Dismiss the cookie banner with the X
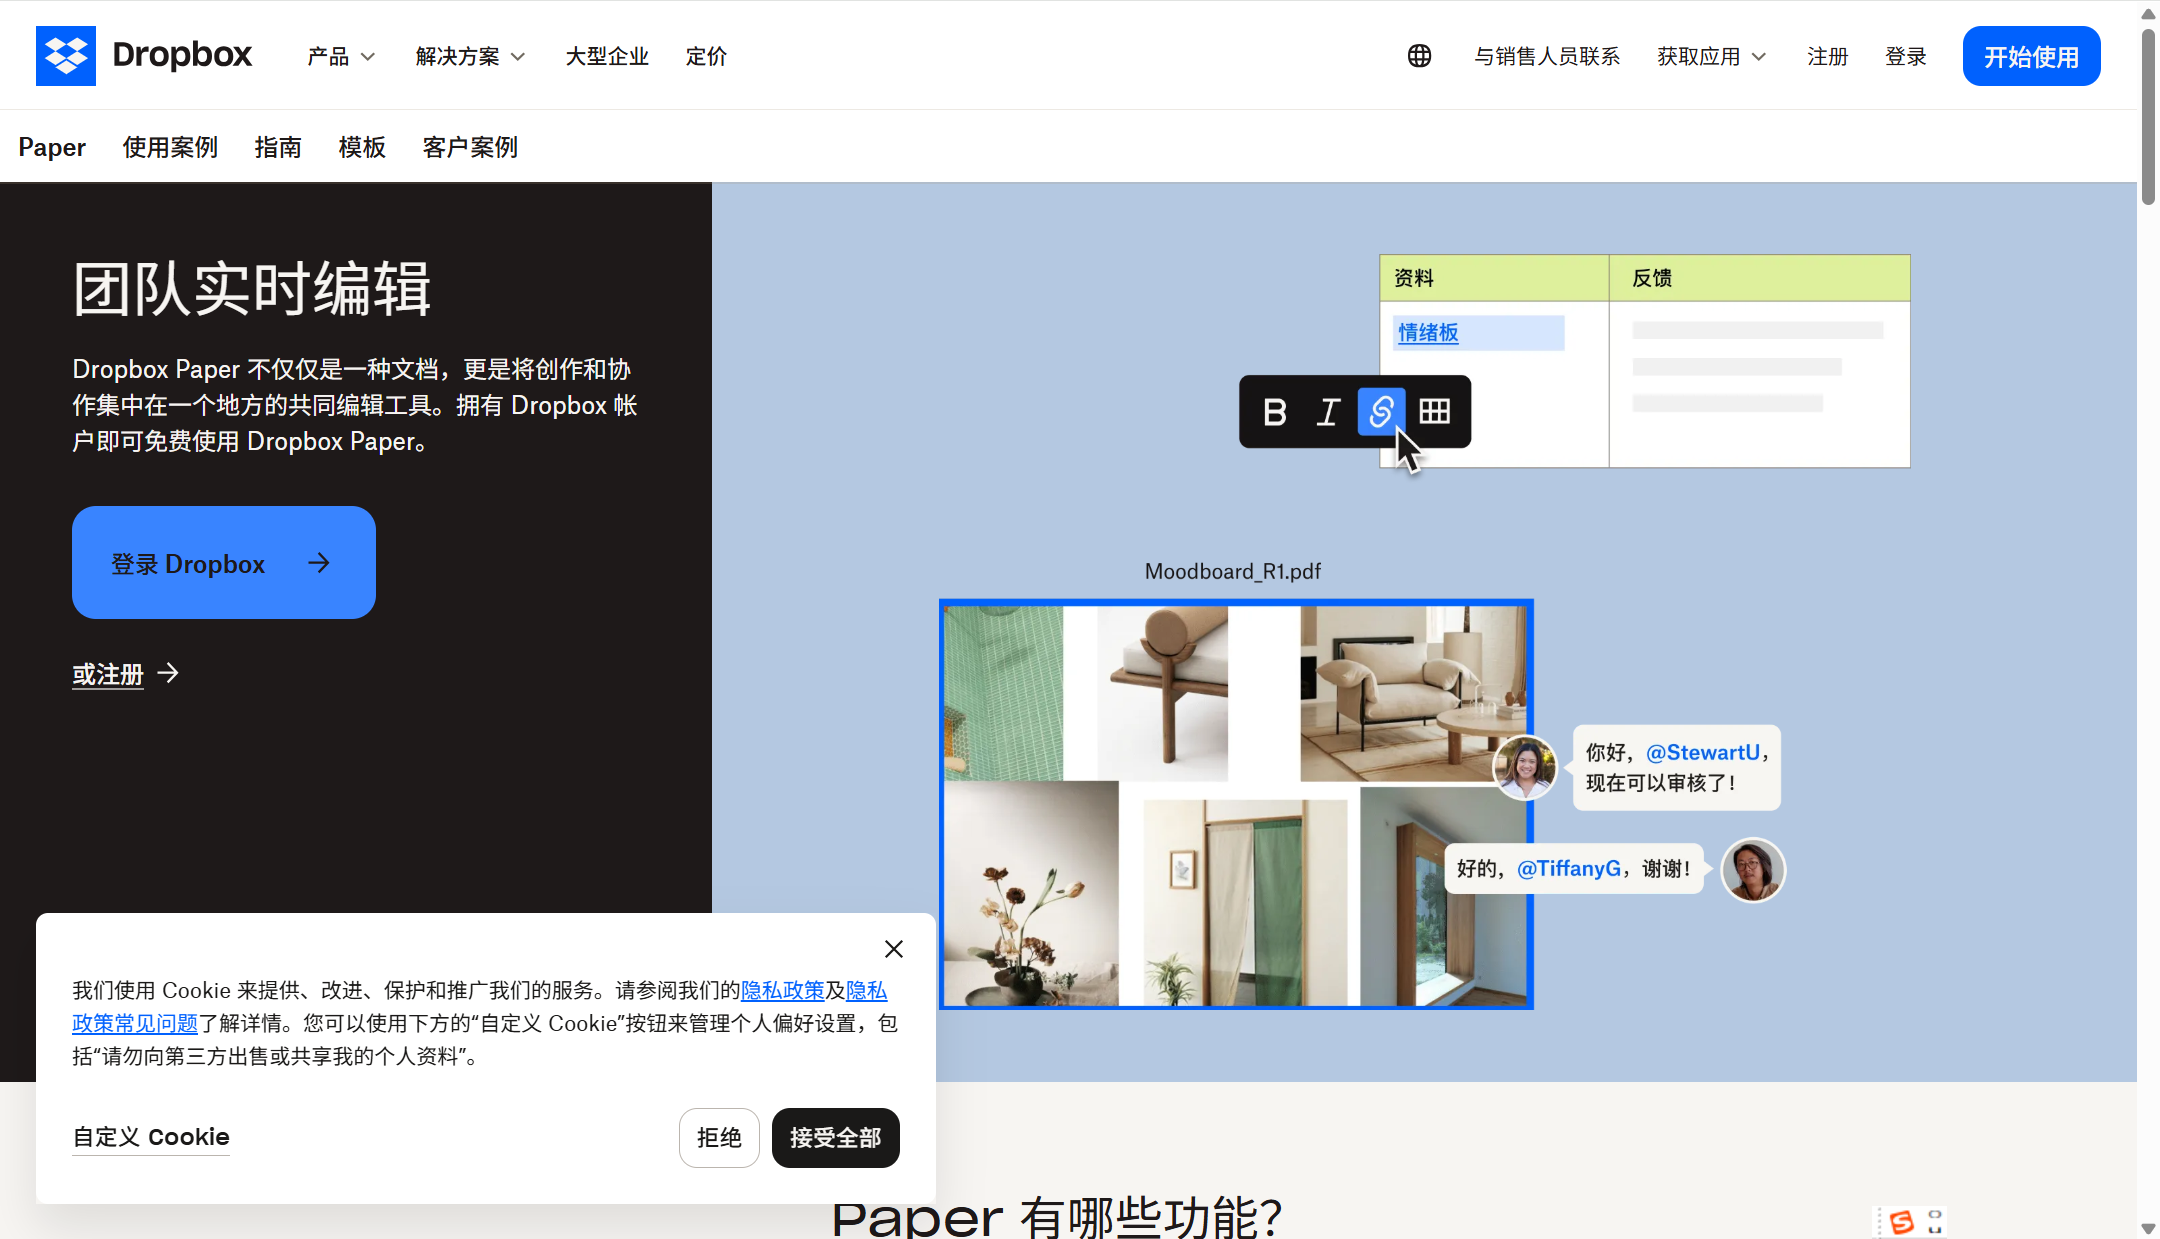2160x1239 pixels. tap(893, 948)
